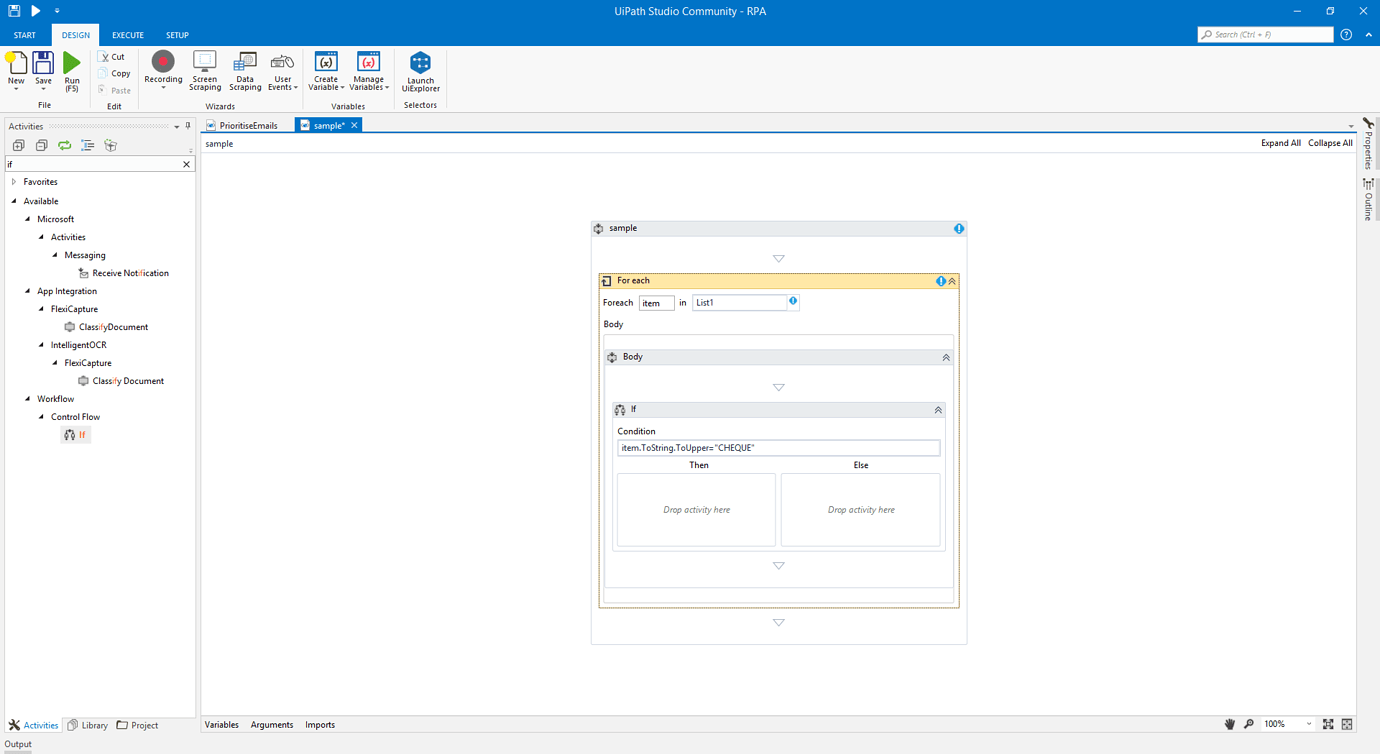Cut the selected activity
Viewport: 1380px width, 754px height.
point(112,57)
